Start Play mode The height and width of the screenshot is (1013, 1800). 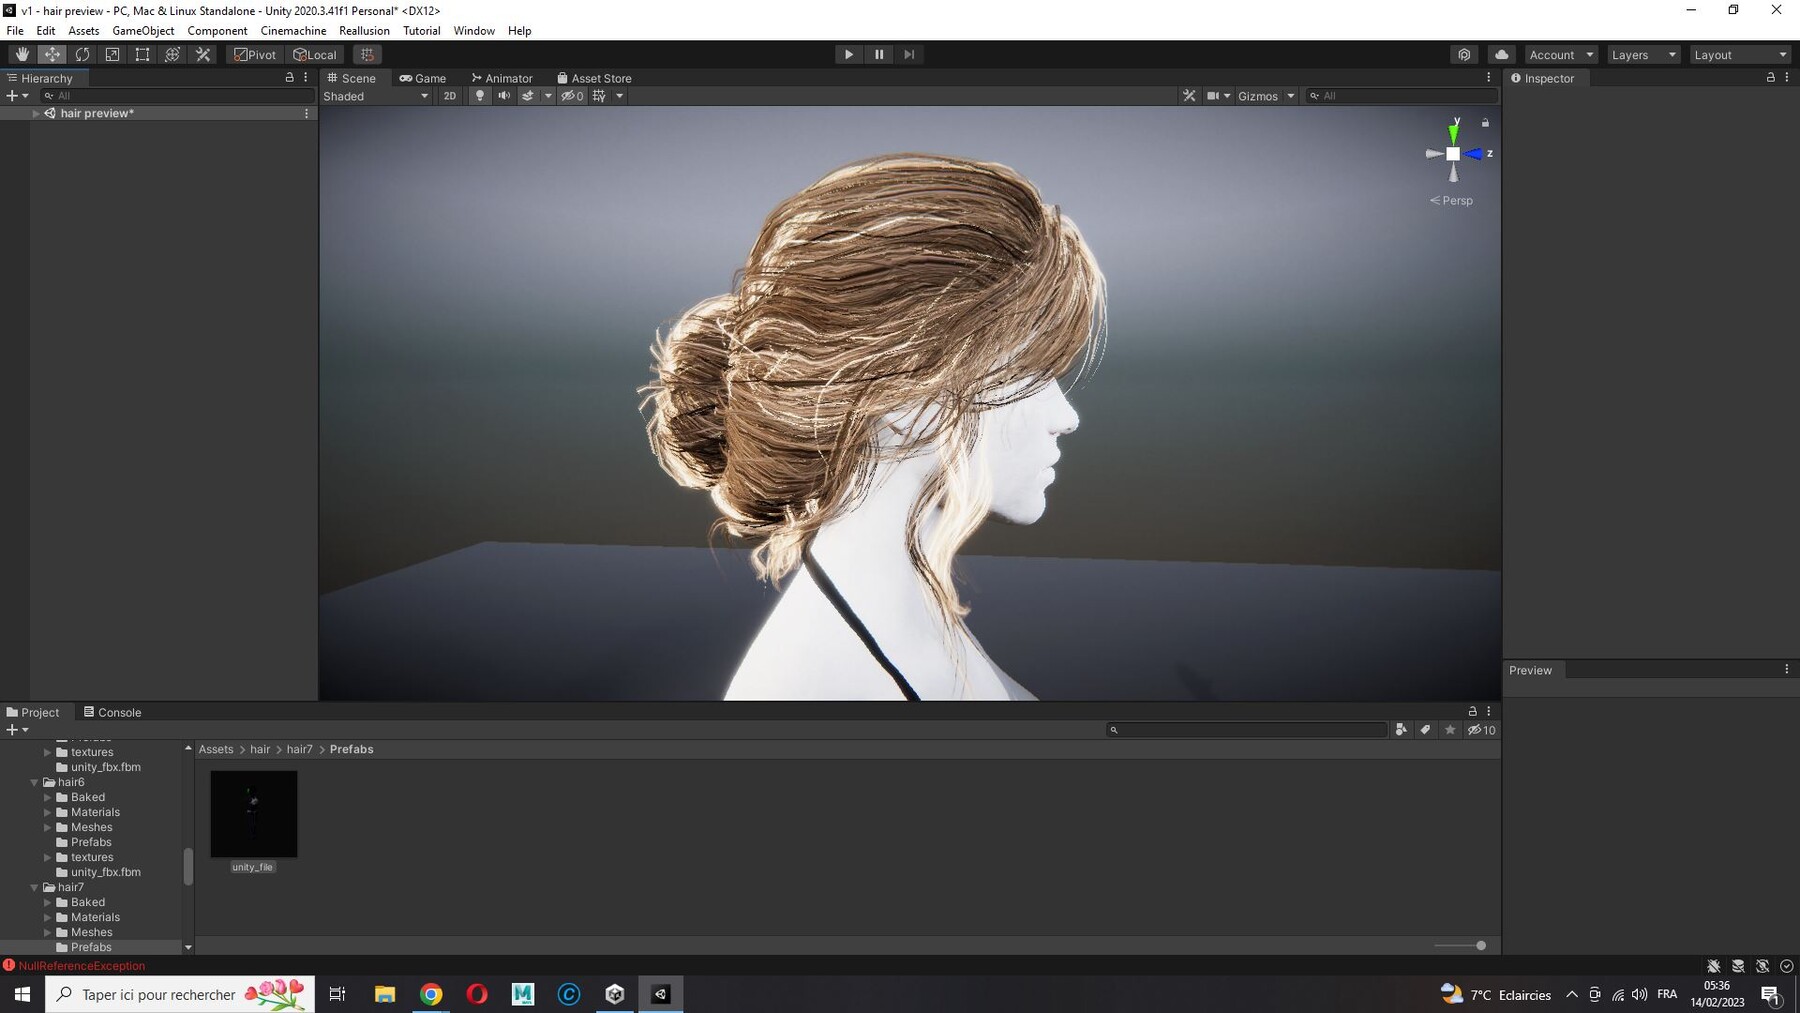(848, 54)
